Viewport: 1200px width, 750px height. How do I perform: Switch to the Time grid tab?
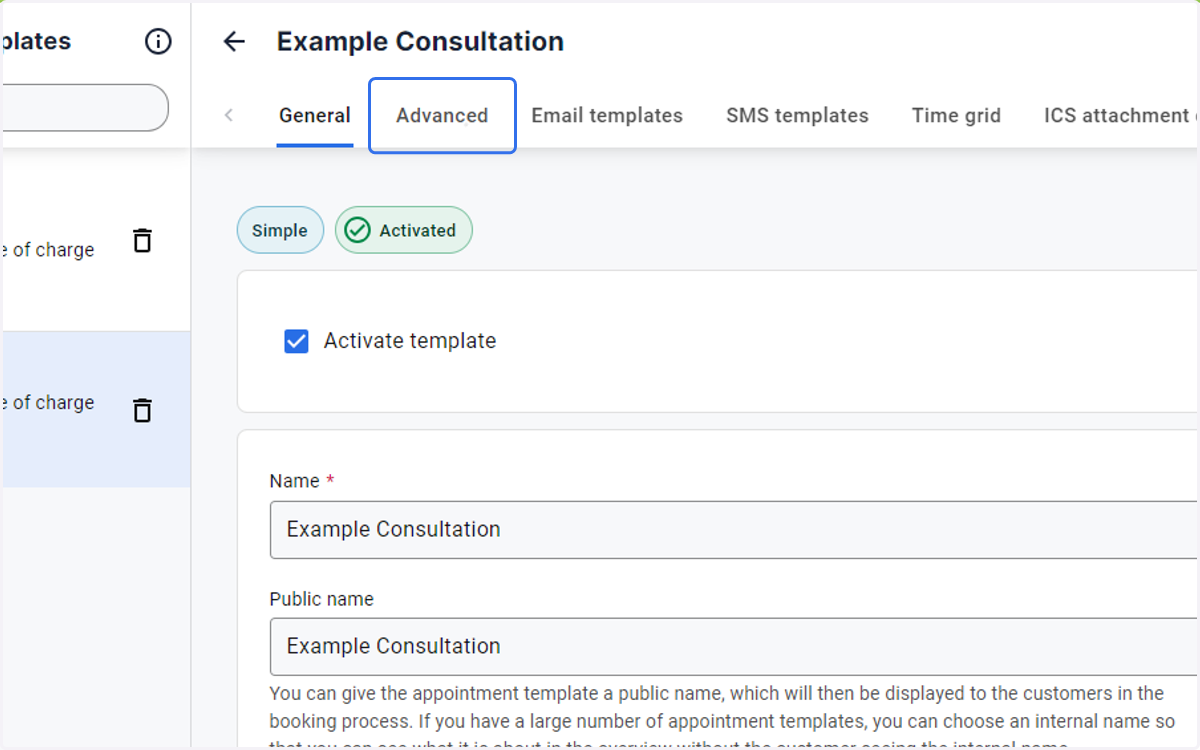click(956, 115)
